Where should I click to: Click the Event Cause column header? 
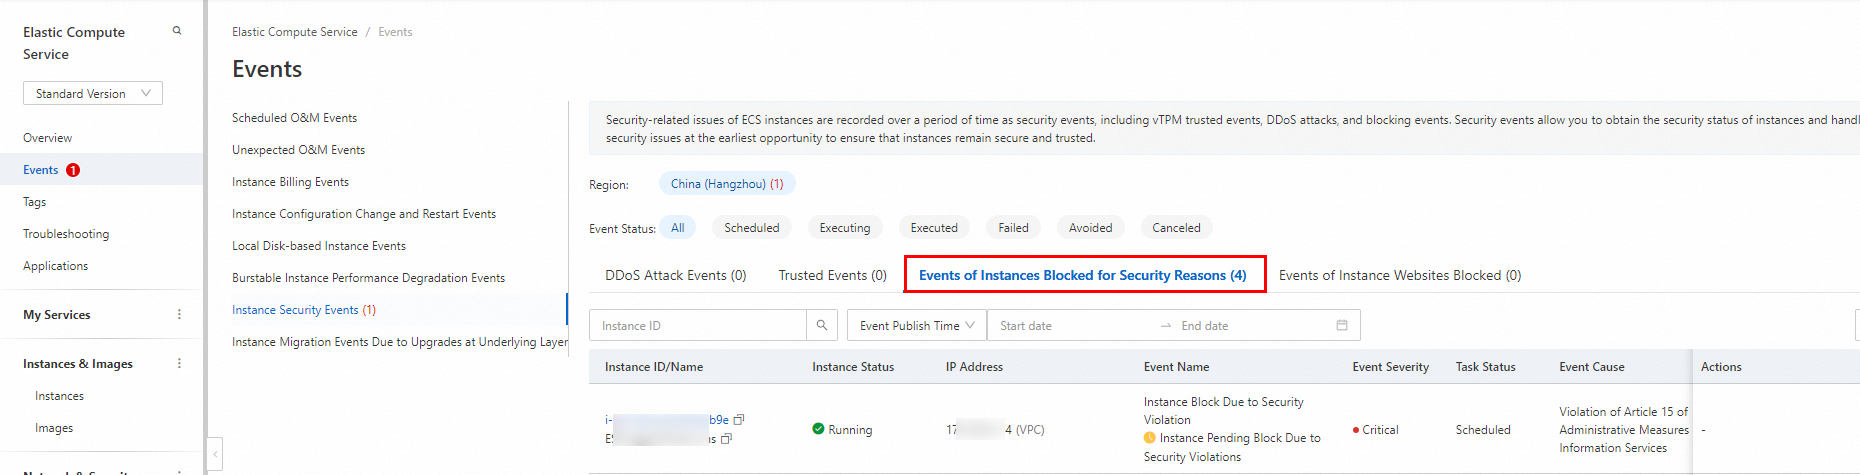pyautogui.click(x=1592, y=367)
